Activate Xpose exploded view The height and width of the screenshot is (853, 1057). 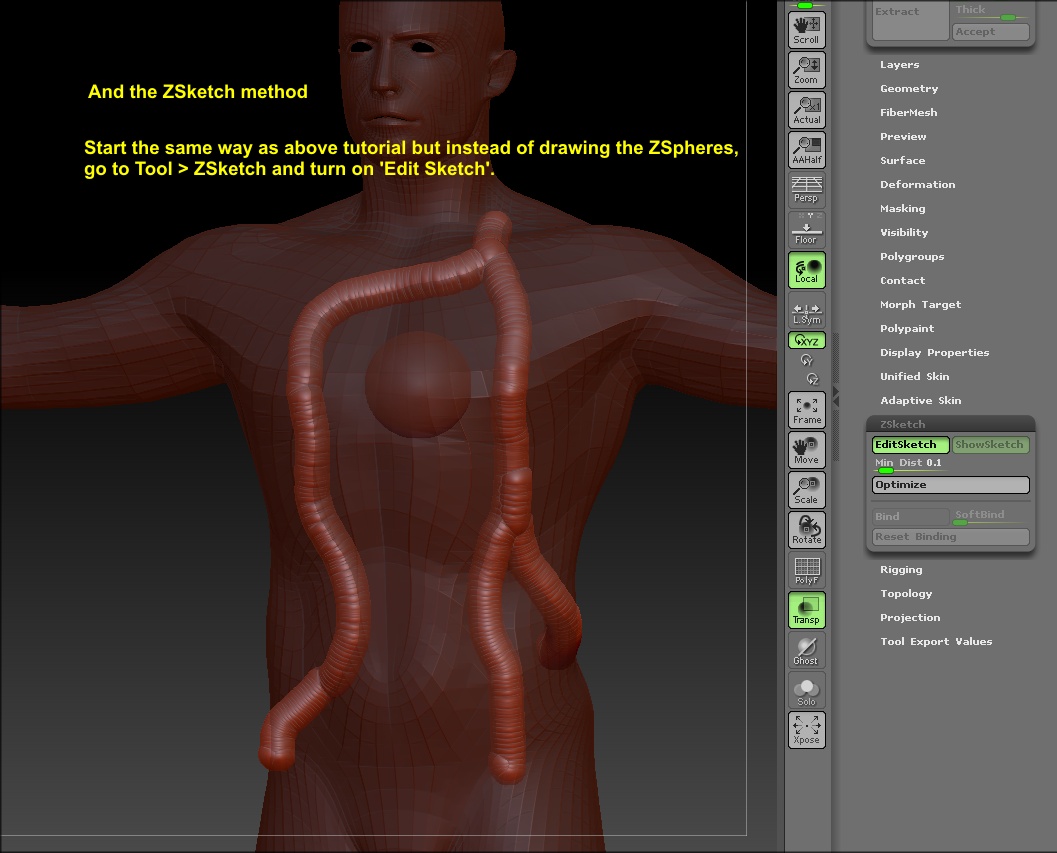[x=806, y=730]
